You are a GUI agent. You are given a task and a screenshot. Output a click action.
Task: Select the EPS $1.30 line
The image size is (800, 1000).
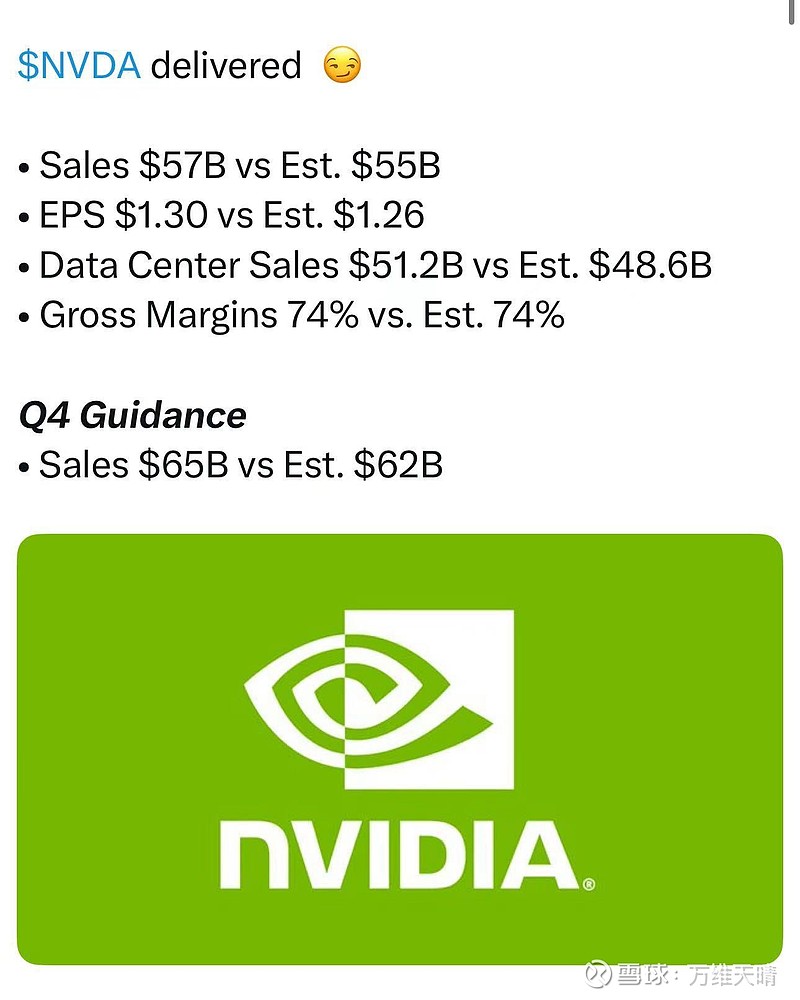222,215
